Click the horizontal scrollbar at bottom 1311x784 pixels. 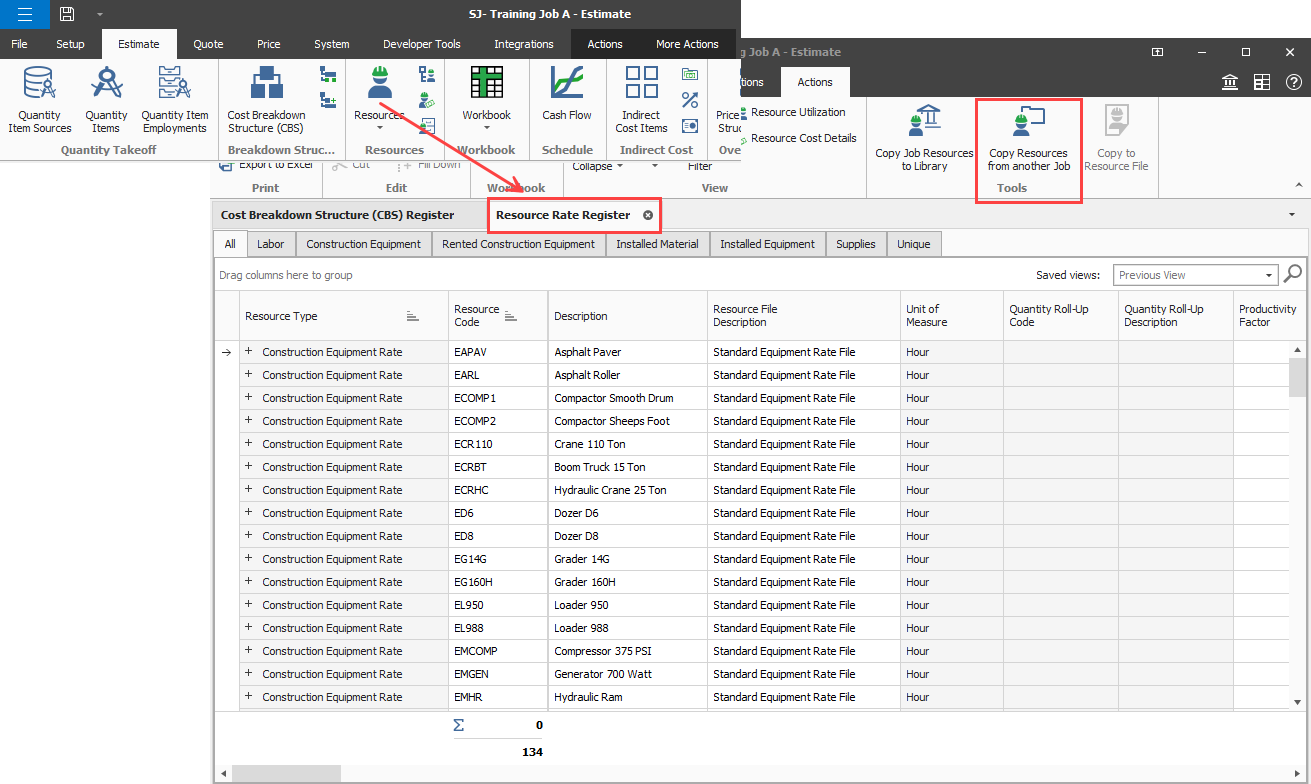click(286, 773)
